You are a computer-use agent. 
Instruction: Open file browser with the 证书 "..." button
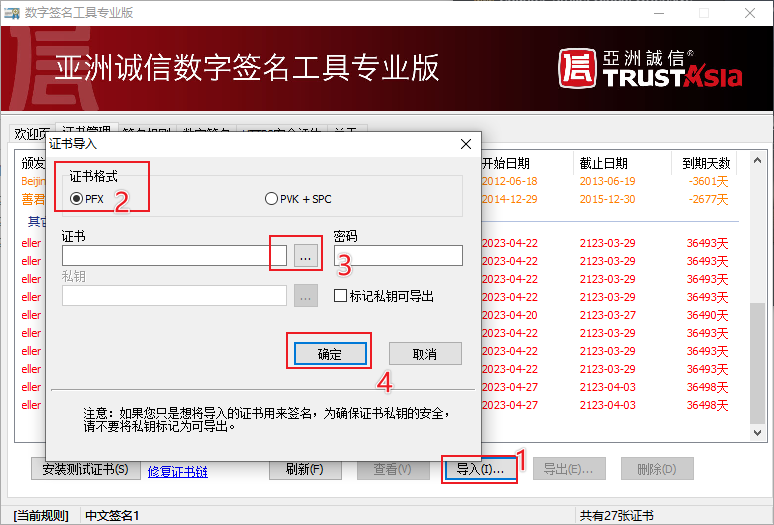coord(306,256)
